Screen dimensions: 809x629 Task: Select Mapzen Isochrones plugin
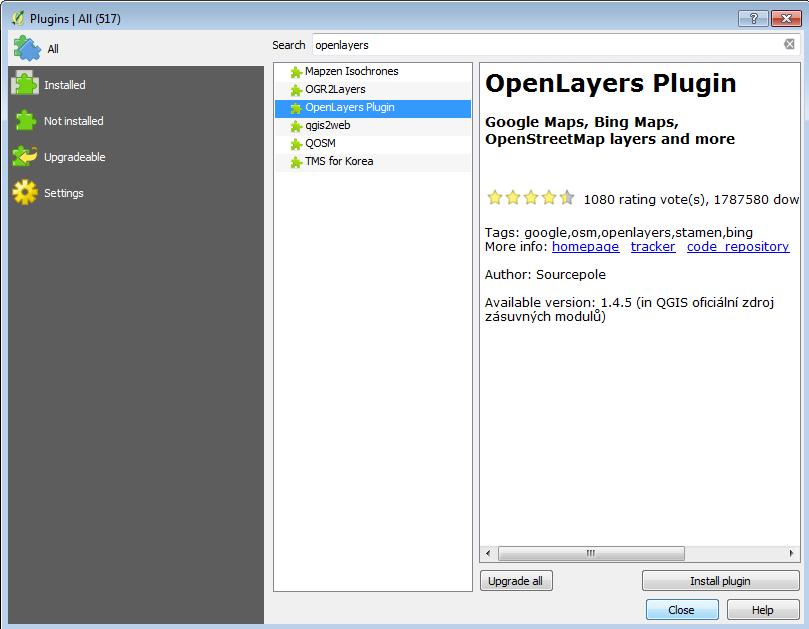(x=373, y=71)
